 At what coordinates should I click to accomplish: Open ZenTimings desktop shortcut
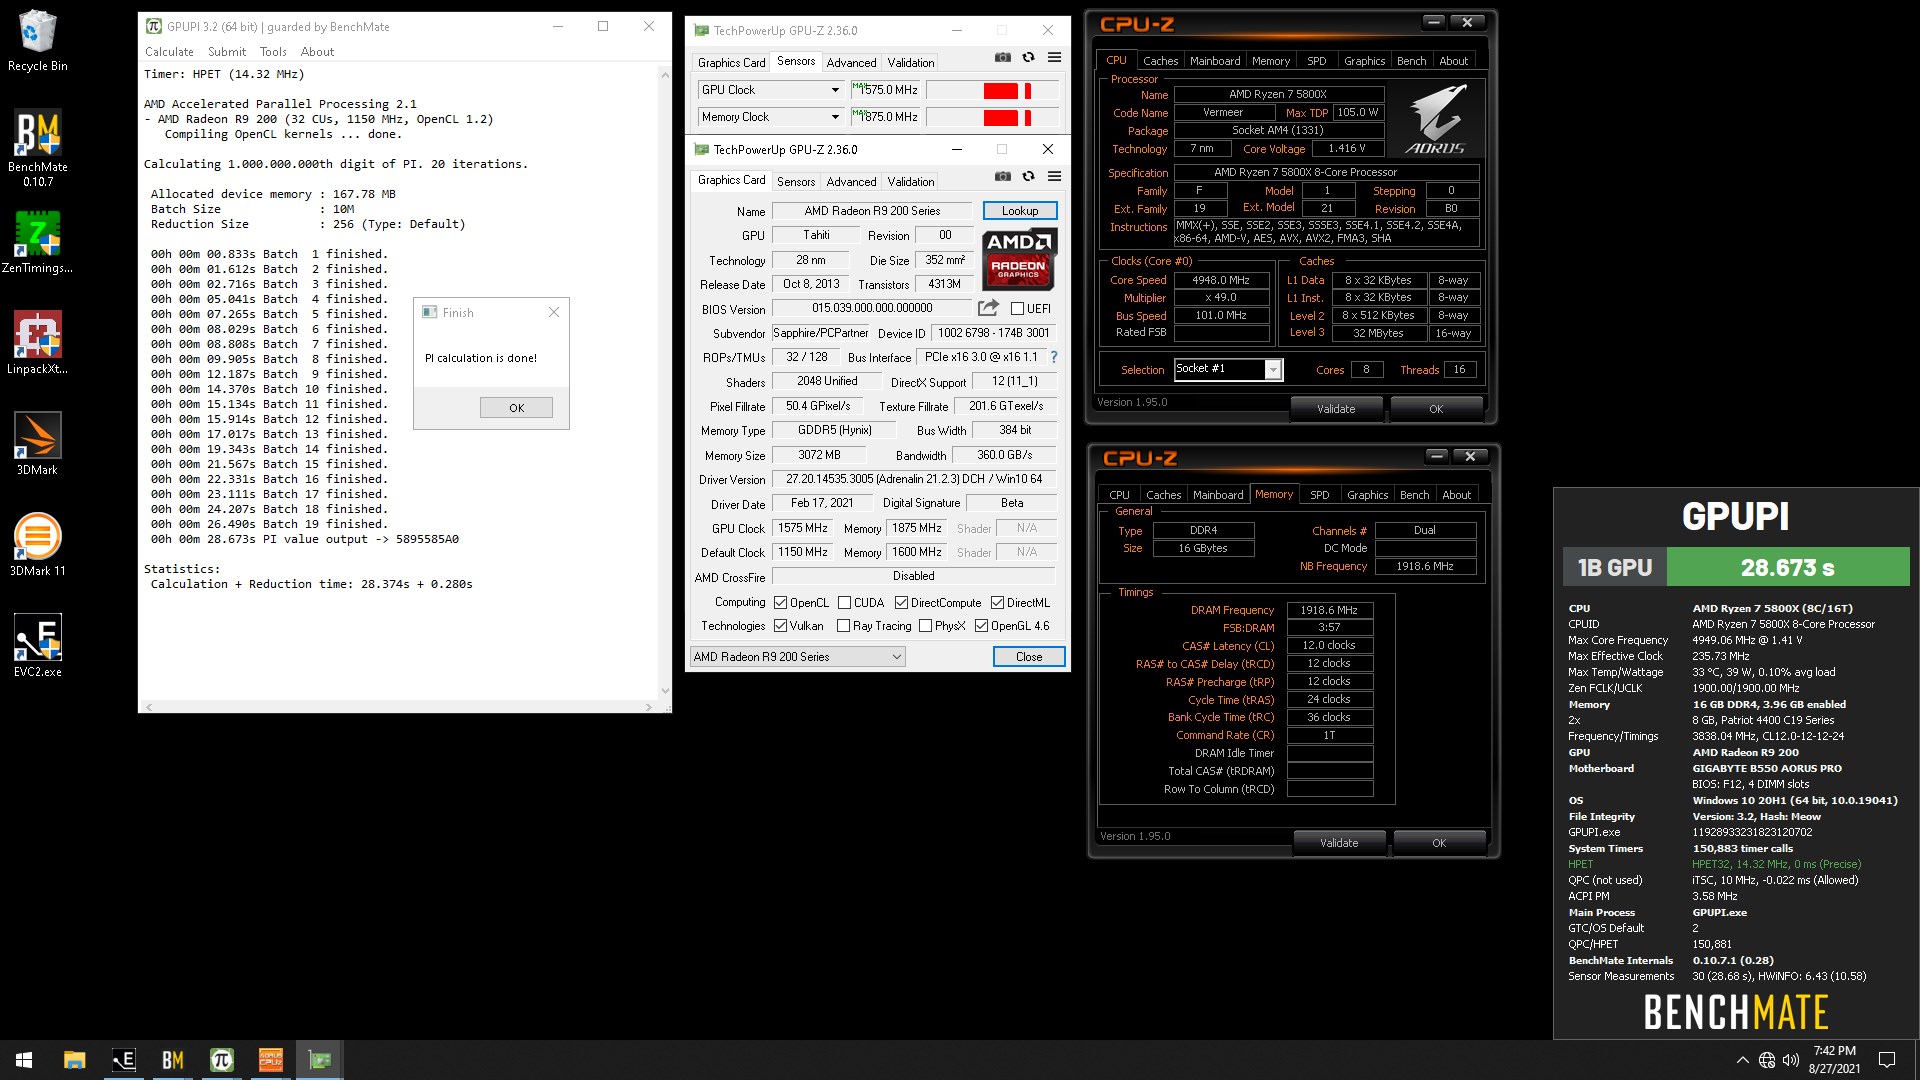[38, 242]
